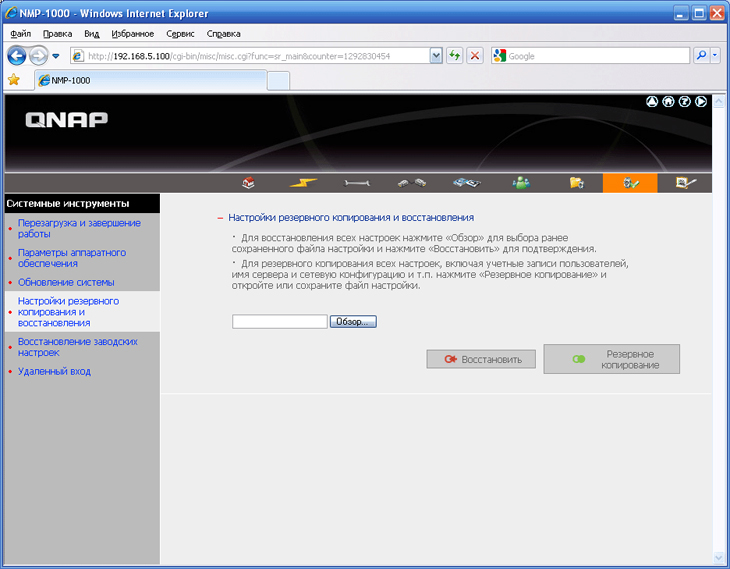Click the wrench system settings icon
Viewport: 730px width, 569px height.
pos(358,183)
